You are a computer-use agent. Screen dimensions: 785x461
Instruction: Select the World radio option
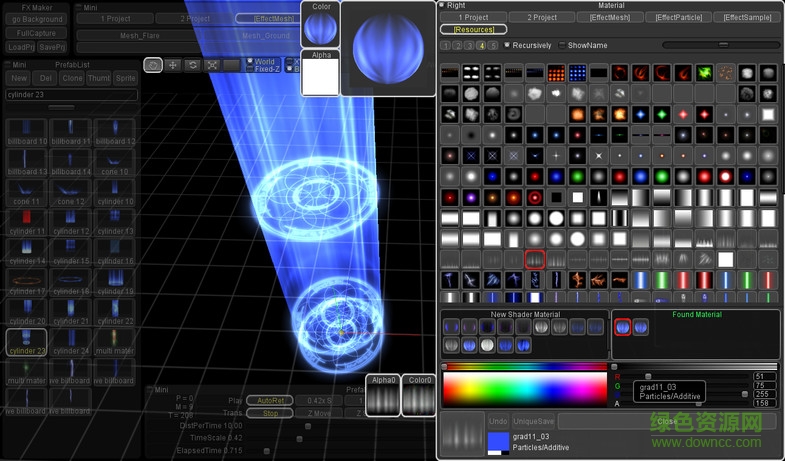(x=250, y=62)
